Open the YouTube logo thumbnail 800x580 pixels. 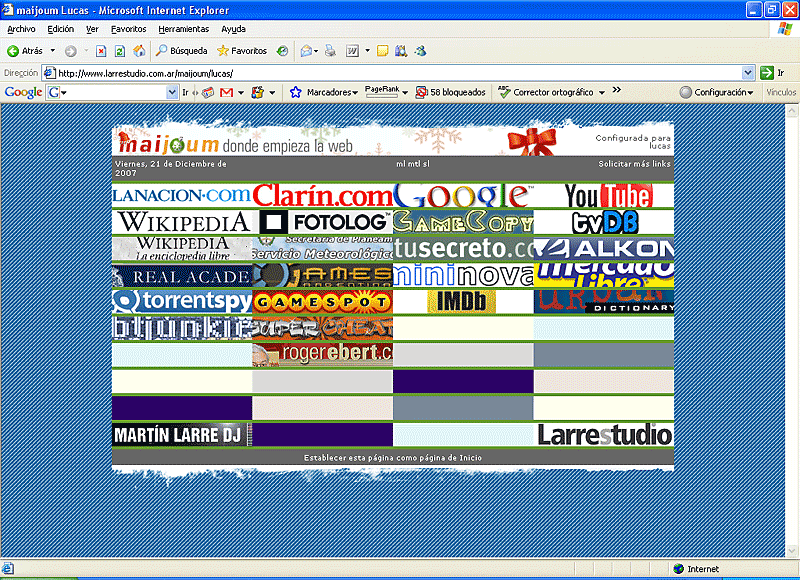(x=604, y=195)
